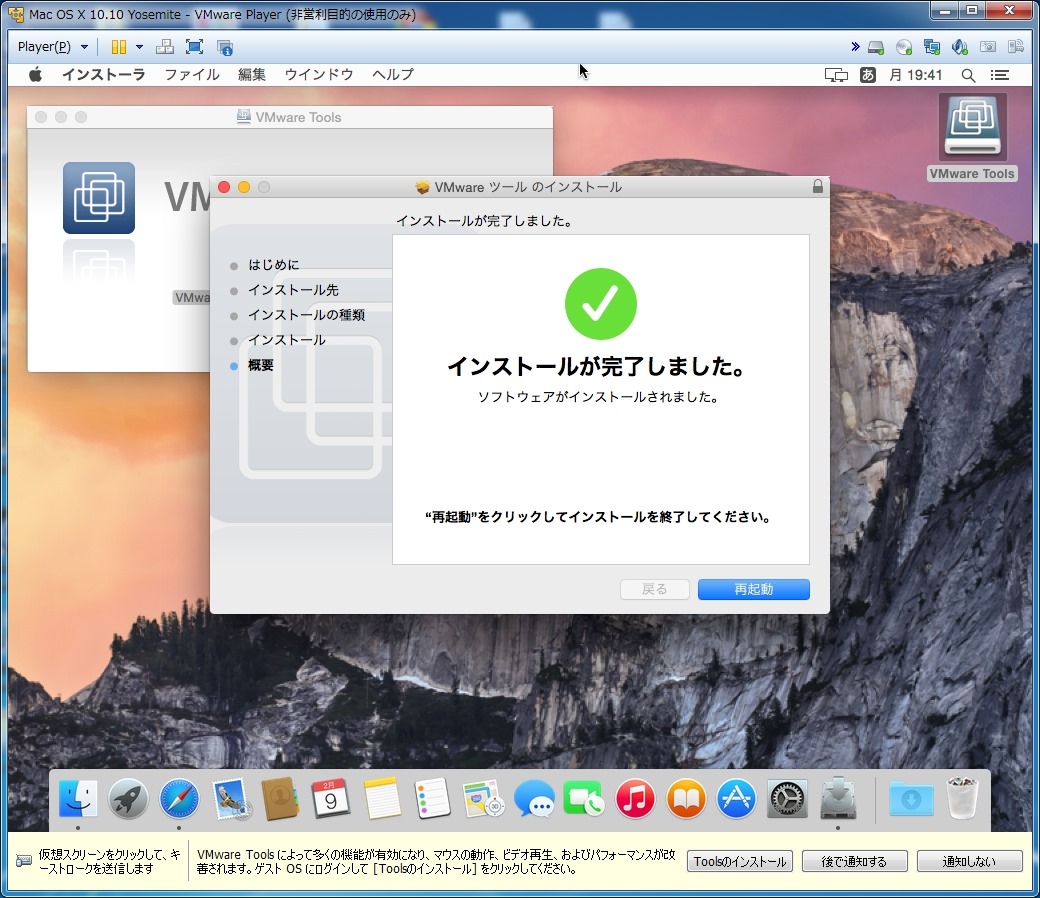Open iBooks from the Dock
1040x898 pixels.
(x=686, y=799)
